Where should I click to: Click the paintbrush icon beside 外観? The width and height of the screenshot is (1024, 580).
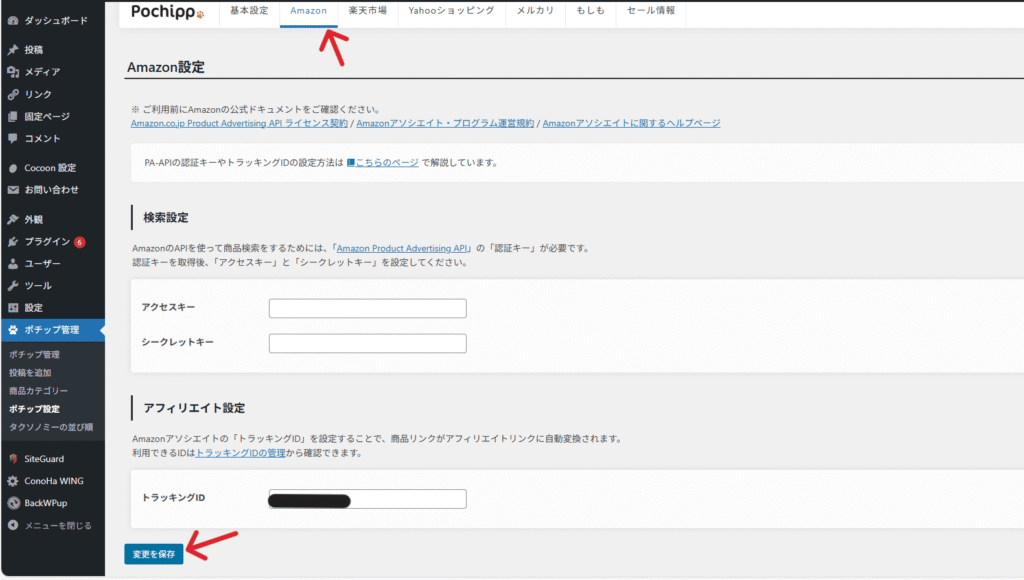[x=13, y=219]
